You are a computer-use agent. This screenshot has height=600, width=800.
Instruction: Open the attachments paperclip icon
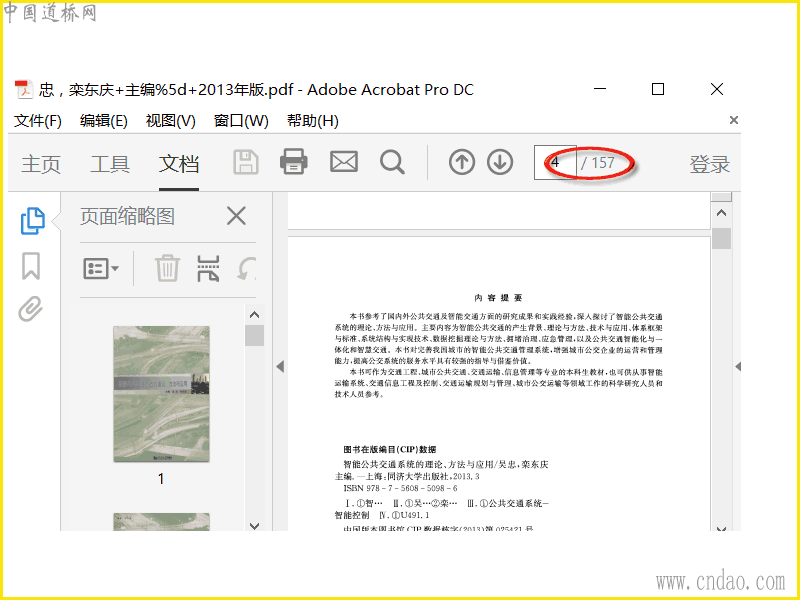click(31, 309)
